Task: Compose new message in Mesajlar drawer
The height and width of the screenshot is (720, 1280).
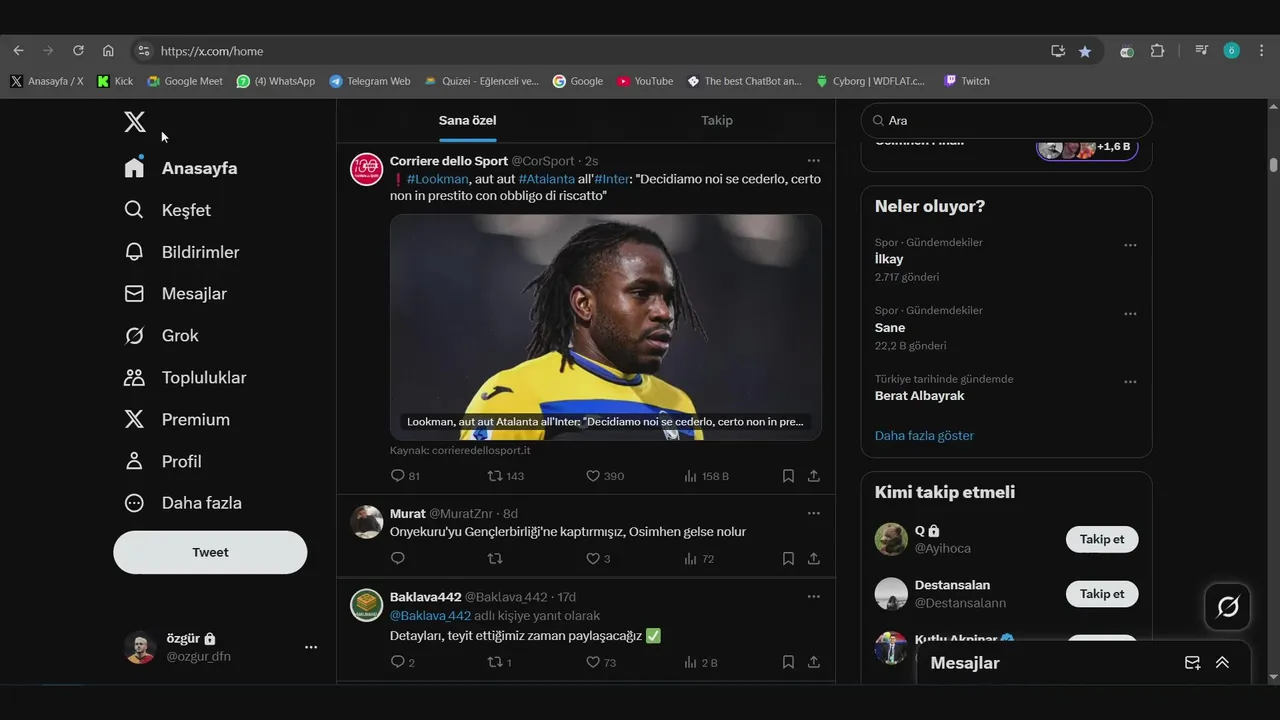Action: 1192,663
